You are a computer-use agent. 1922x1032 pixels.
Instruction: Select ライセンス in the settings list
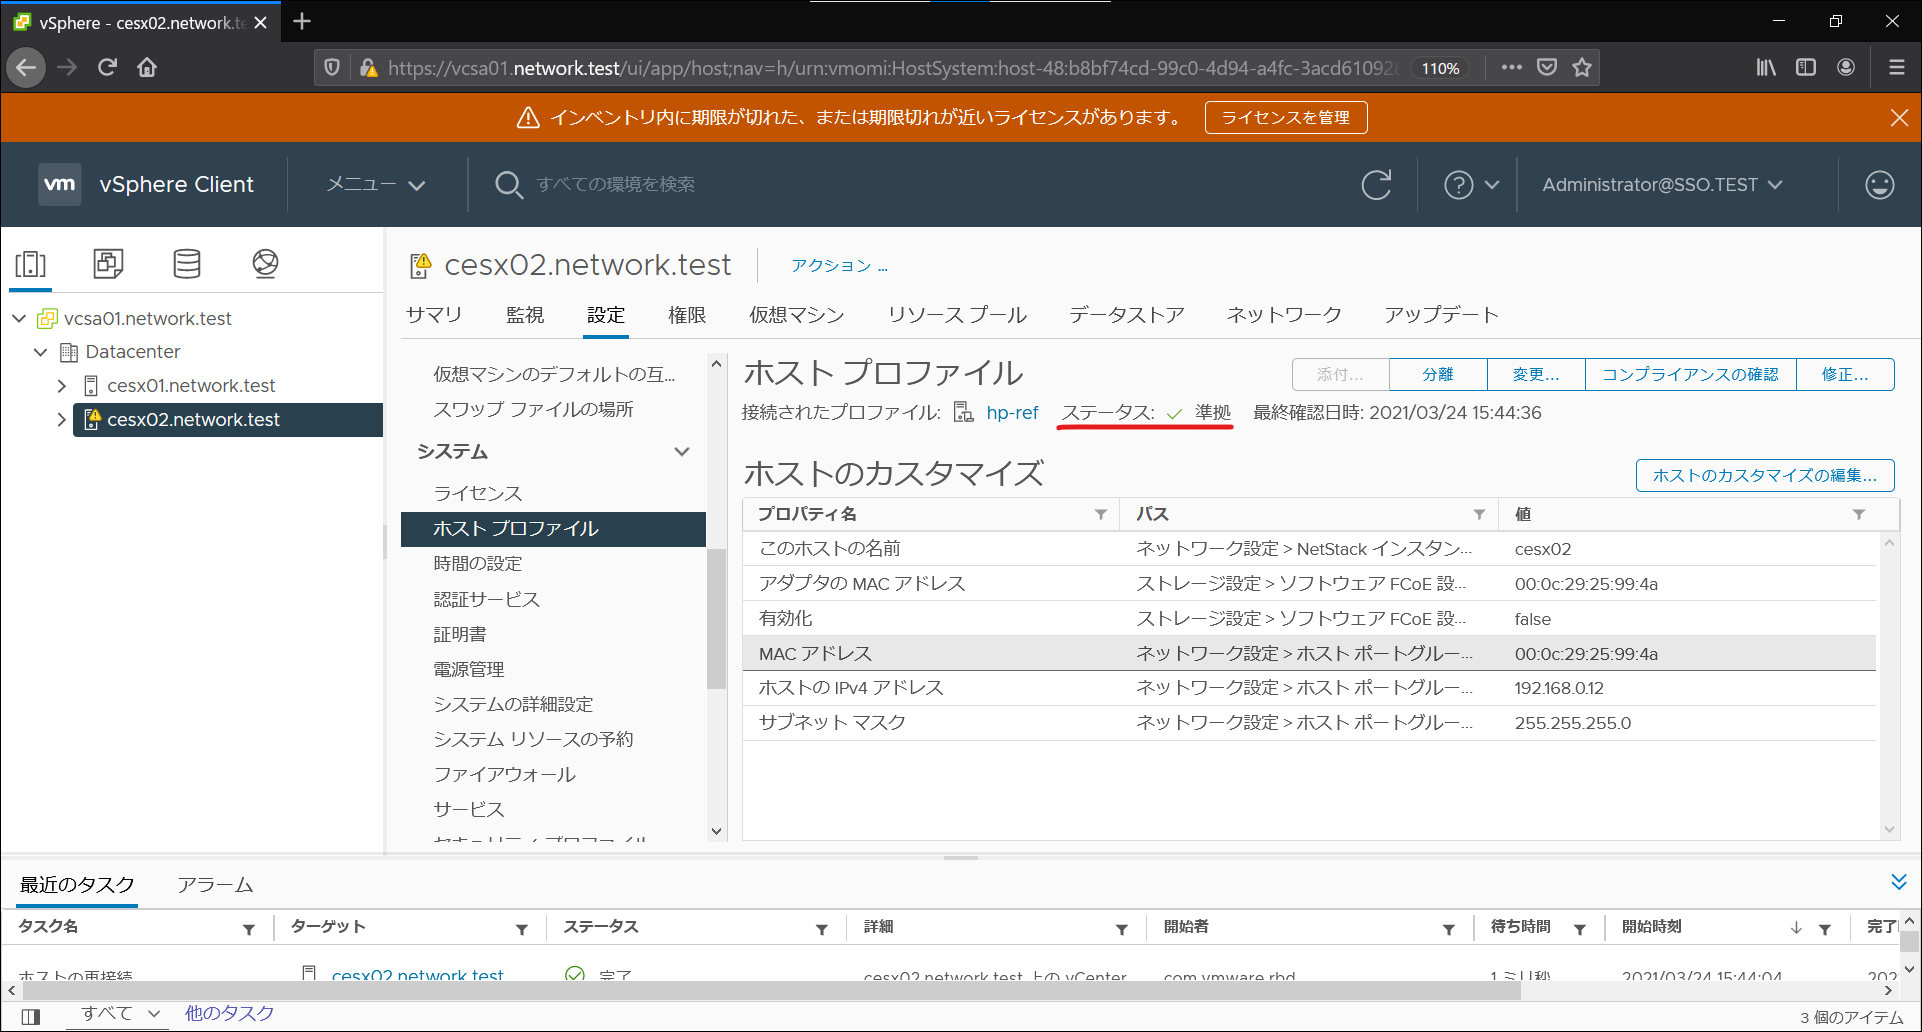(x=478, y=493)
